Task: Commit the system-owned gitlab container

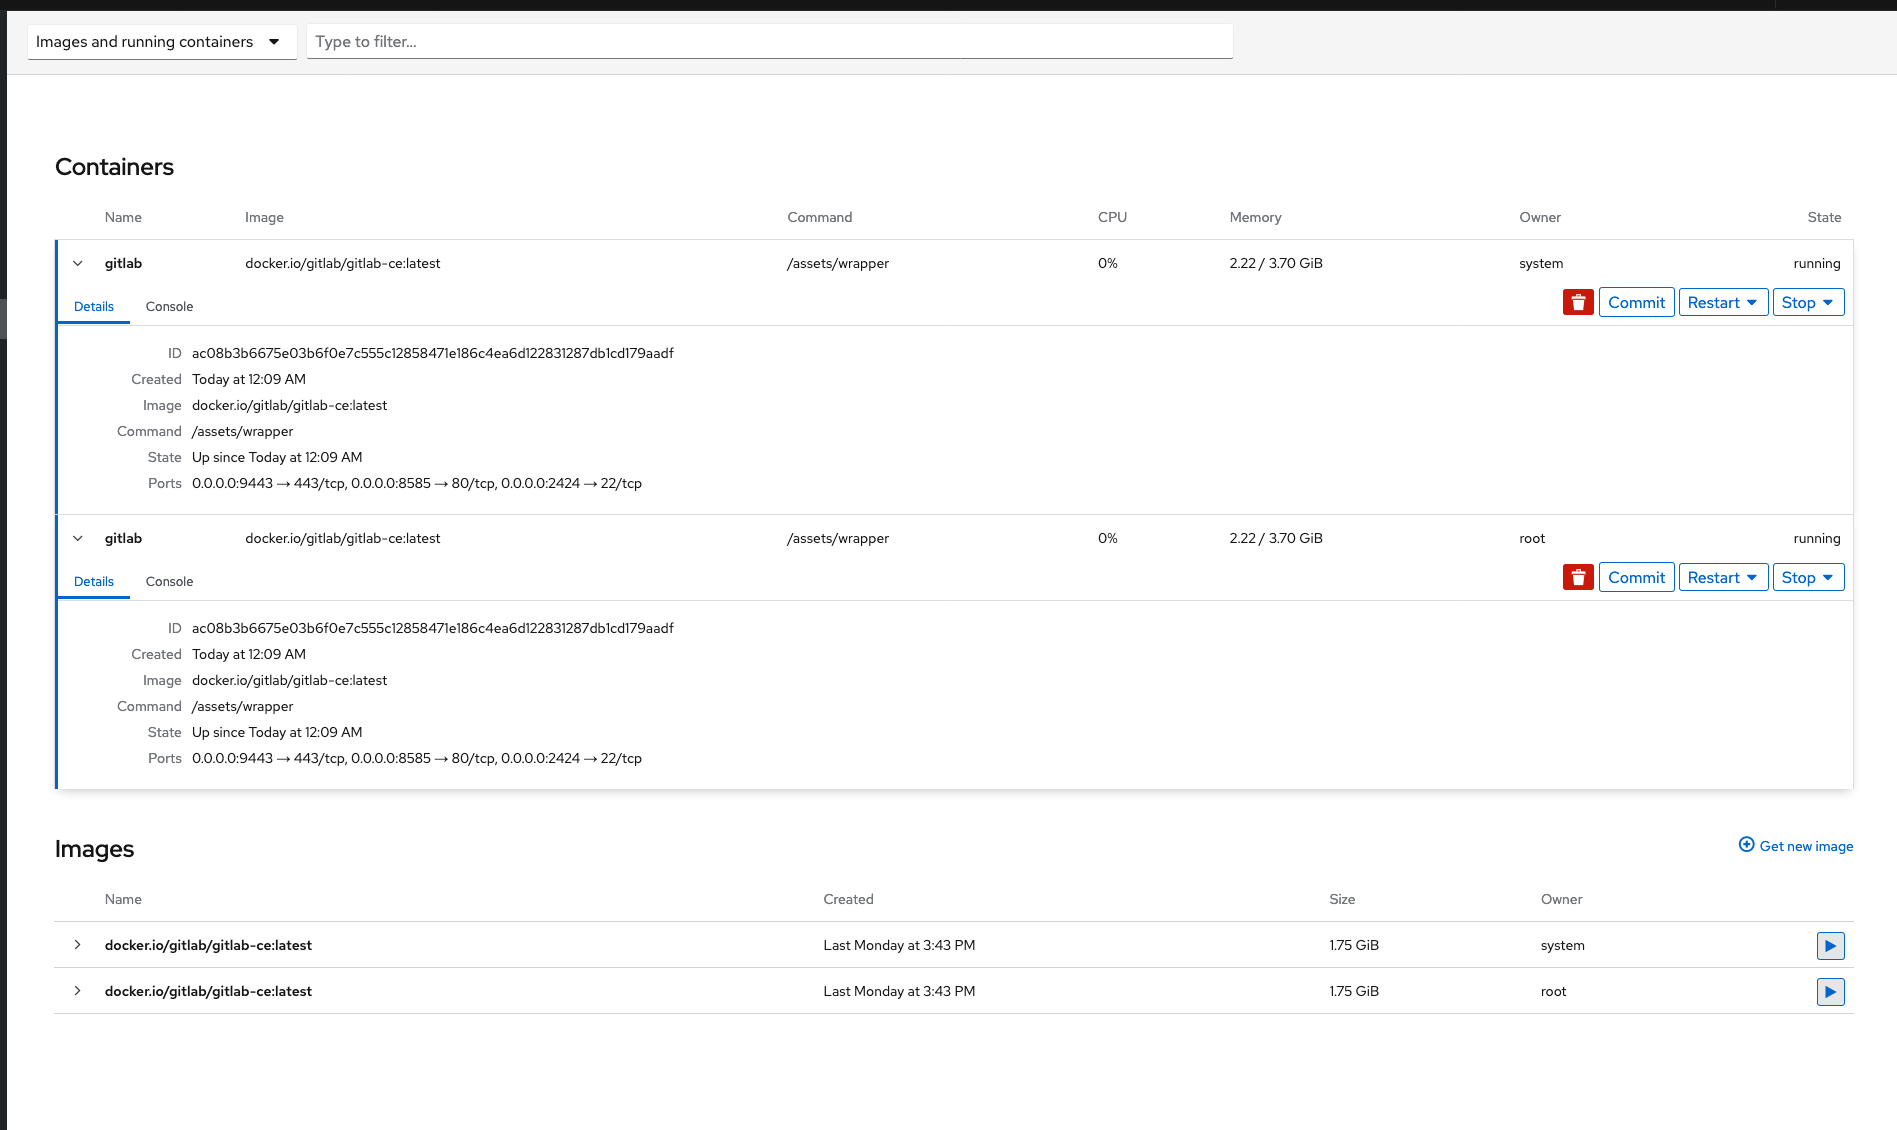Action: (1636, 301)
